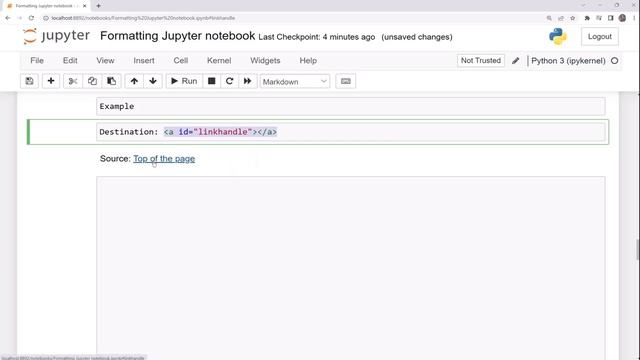The height and width of the screenshot is (360, 640).
Task: Open a new browser tab
Action: click(x=98, y=6)
